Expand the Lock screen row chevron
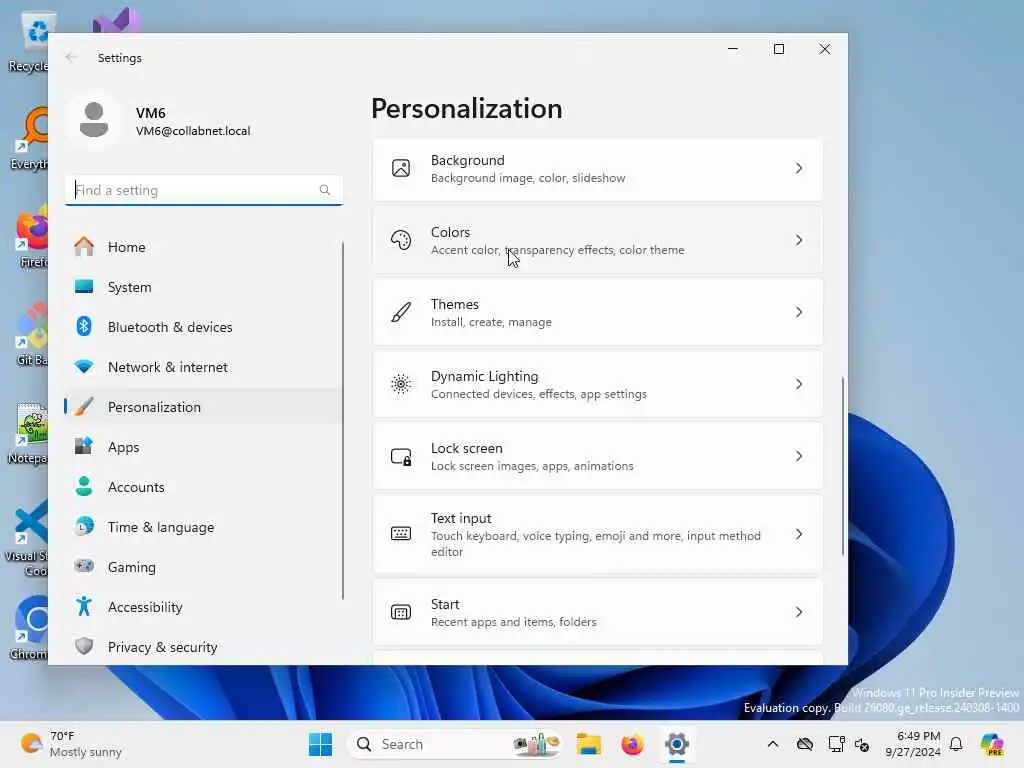 [x=799, y=456]
